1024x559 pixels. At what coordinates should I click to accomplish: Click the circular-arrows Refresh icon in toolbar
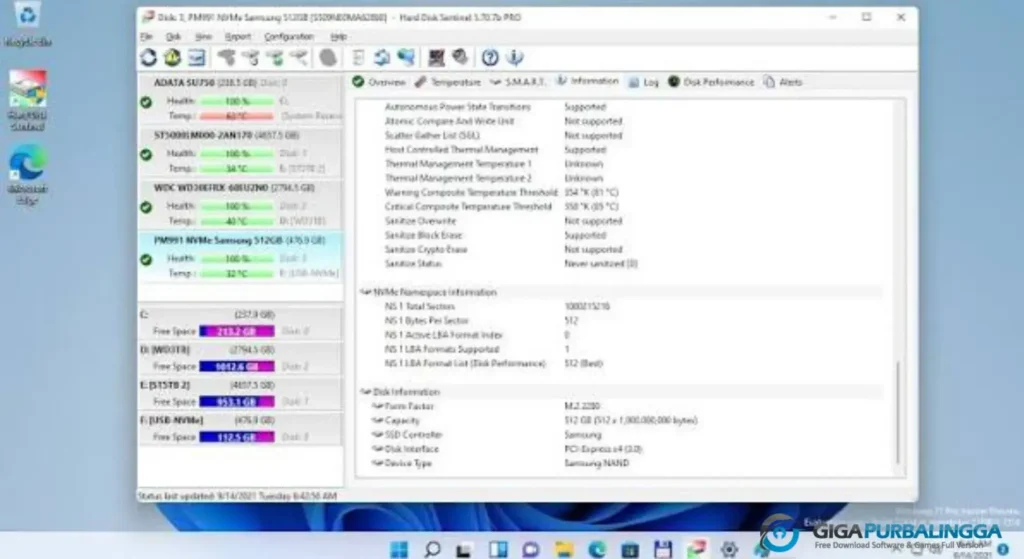[148, 58]
